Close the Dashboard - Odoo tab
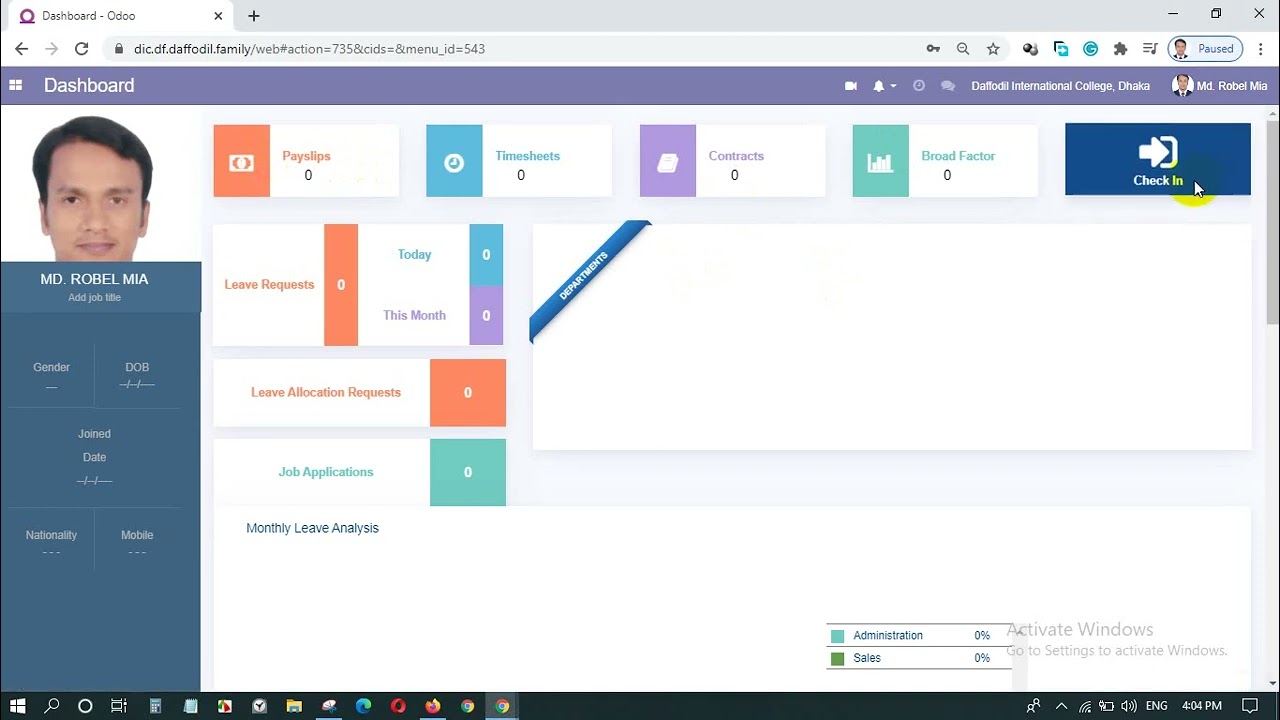1280x720 pixels. click(219, 16)
